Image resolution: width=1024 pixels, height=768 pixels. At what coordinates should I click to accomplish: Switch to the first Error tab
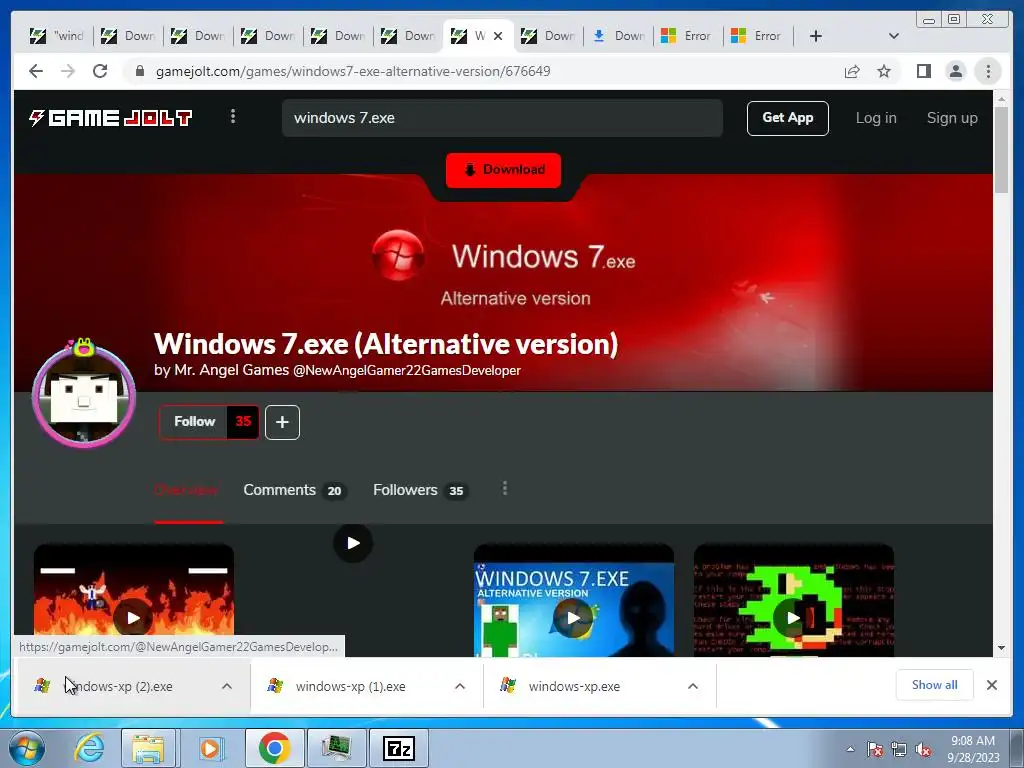point(687,36)
